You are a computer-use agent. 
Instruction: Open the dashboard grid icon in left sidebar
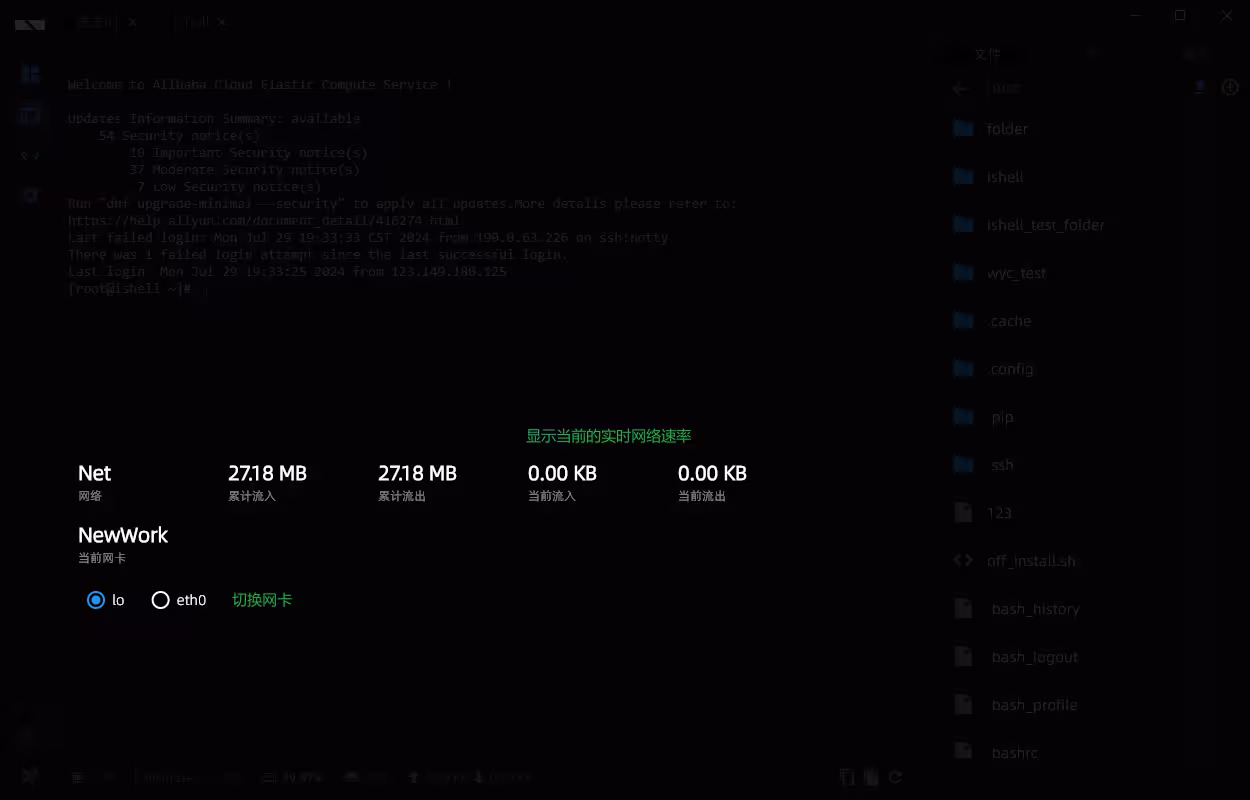pyautogui.click(x=30, y=74)
